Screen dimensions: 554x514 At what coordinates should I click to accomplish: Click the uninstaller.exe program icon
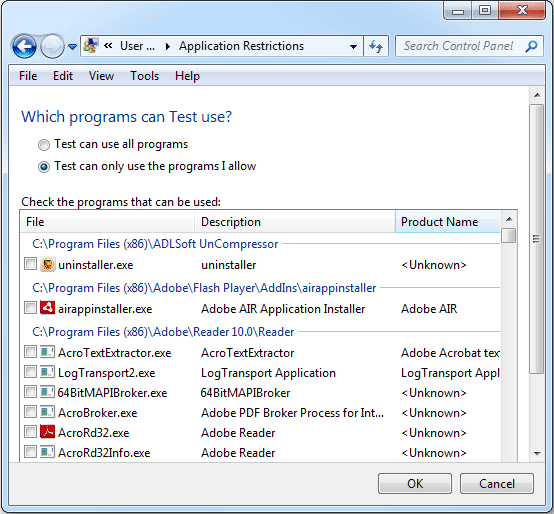(x=47, y=265)
